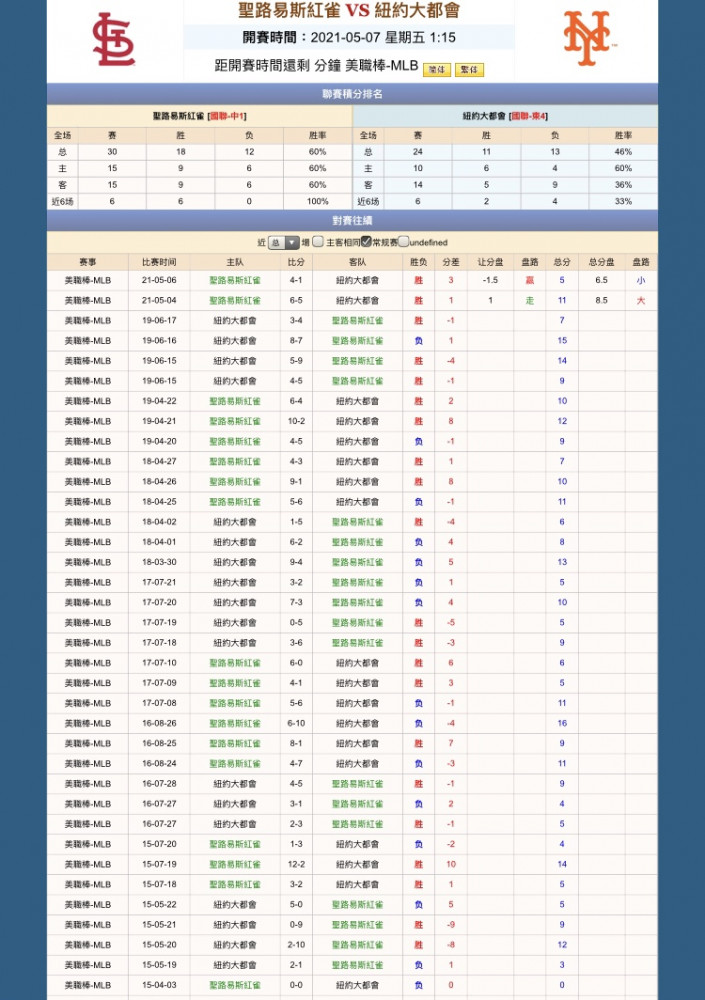Select the 0-0 score on 15-04-03

[296, 985]
